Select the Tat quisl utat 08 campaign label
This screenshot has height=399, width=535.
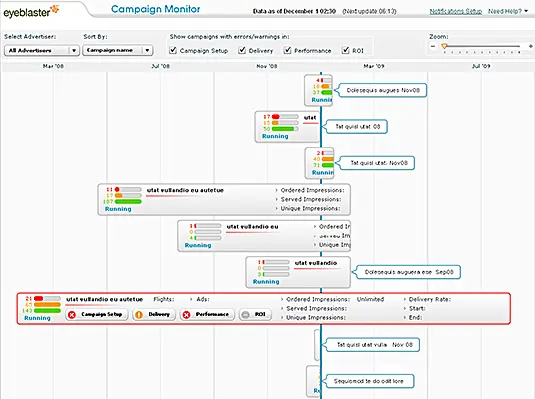(357, 127)
